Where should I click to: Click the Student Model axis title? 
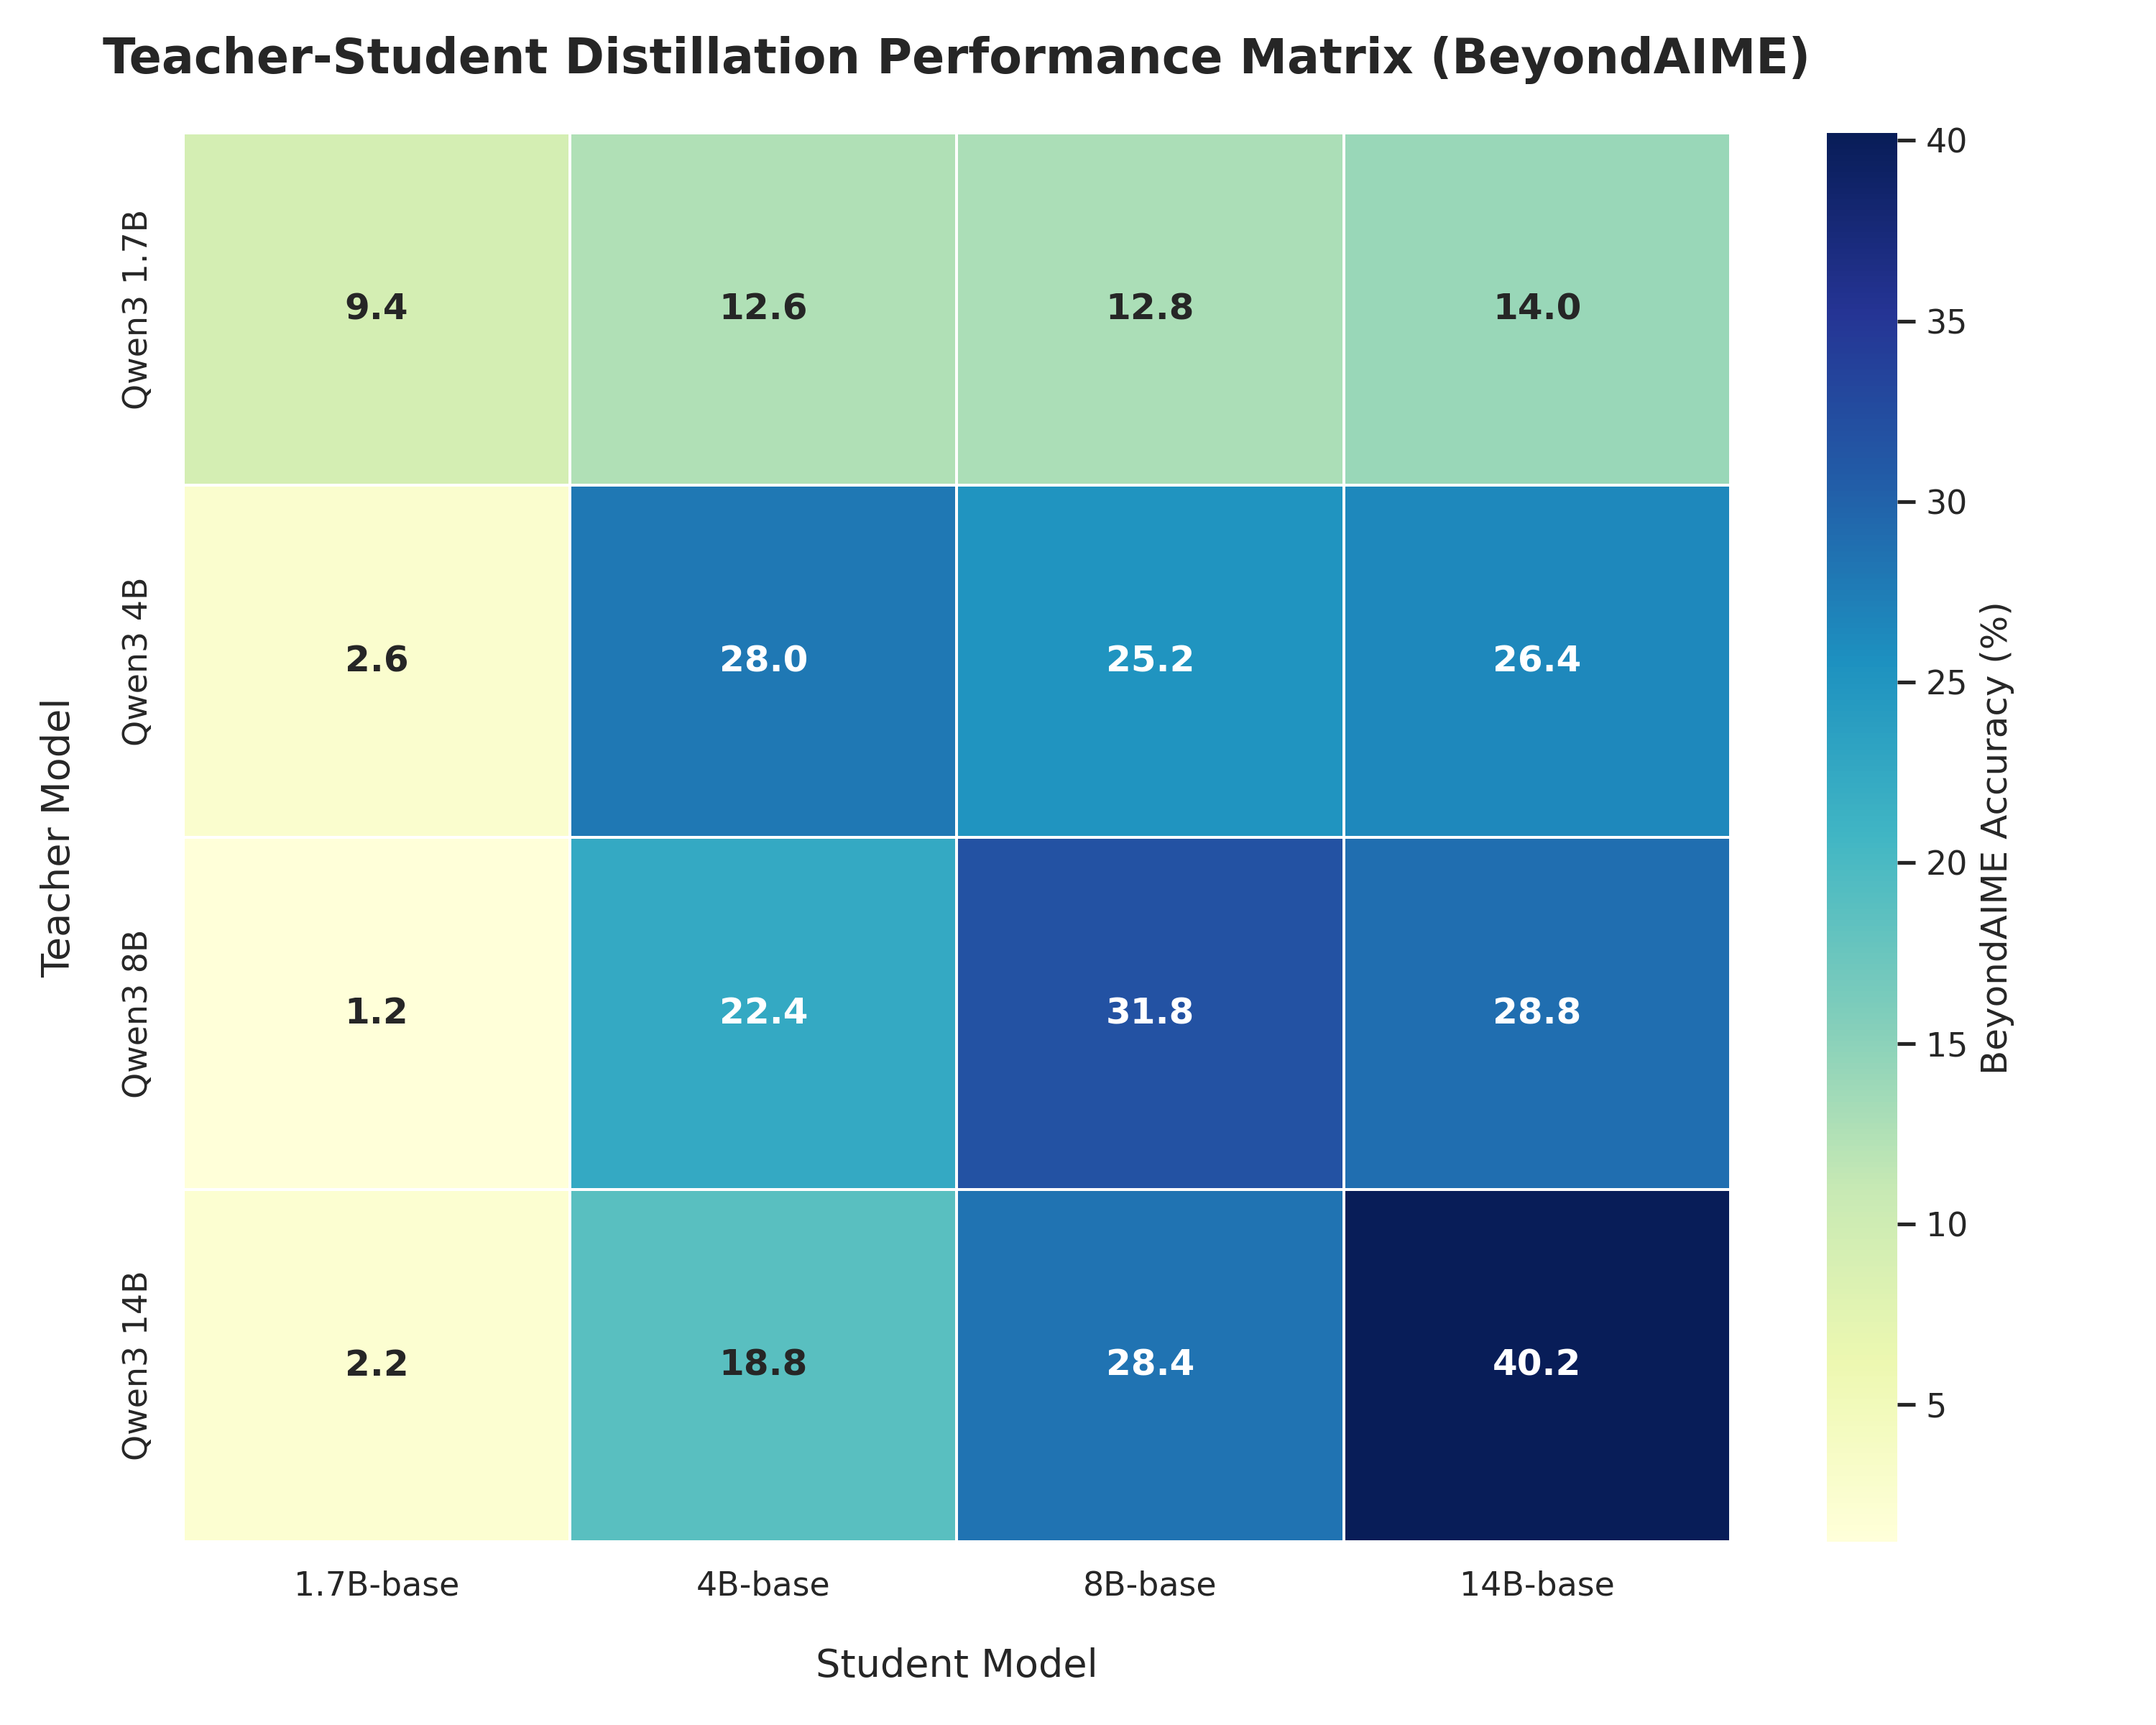pos(956,1664)
